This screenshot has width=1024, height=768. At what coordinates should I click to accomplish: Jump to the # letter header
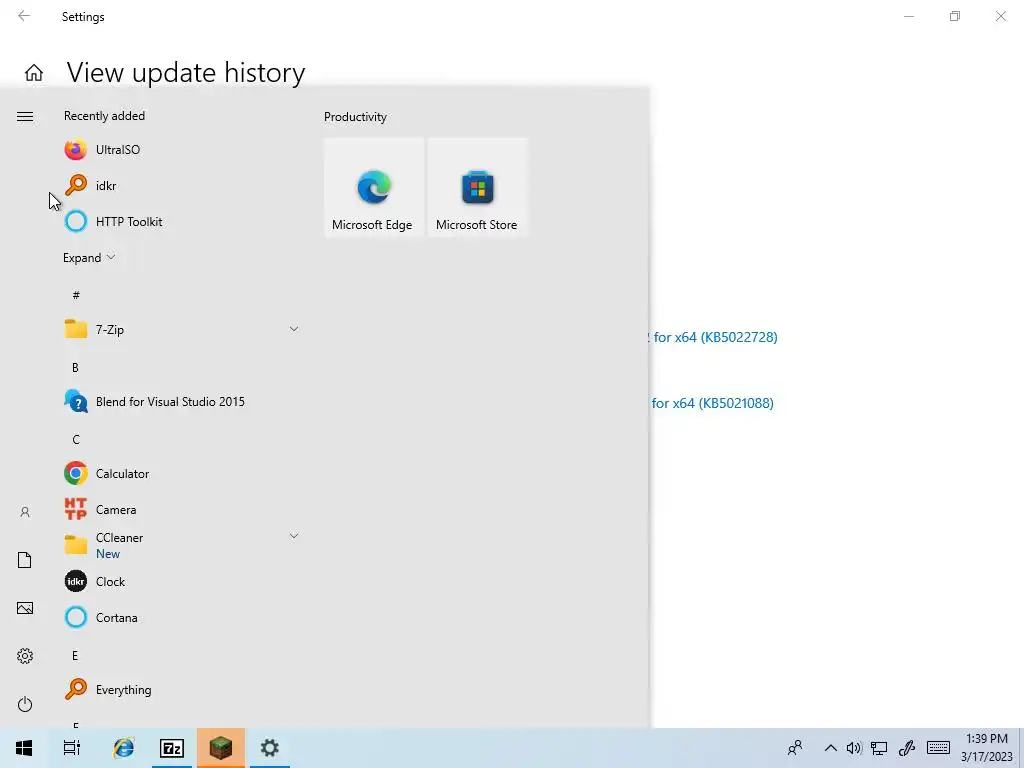pos(76,295)
